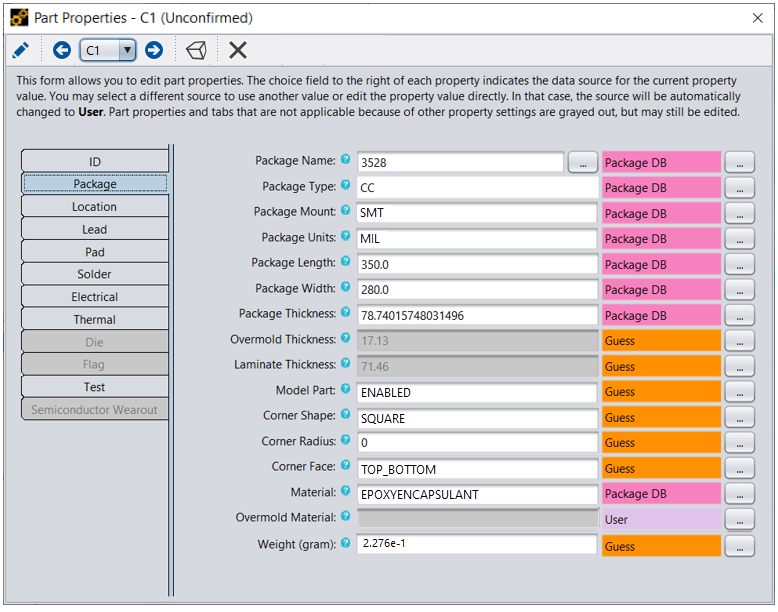The width and height of the screenshot is (778, 612).
Task: Click help icon beside Package Units
Action: [346, 236]
